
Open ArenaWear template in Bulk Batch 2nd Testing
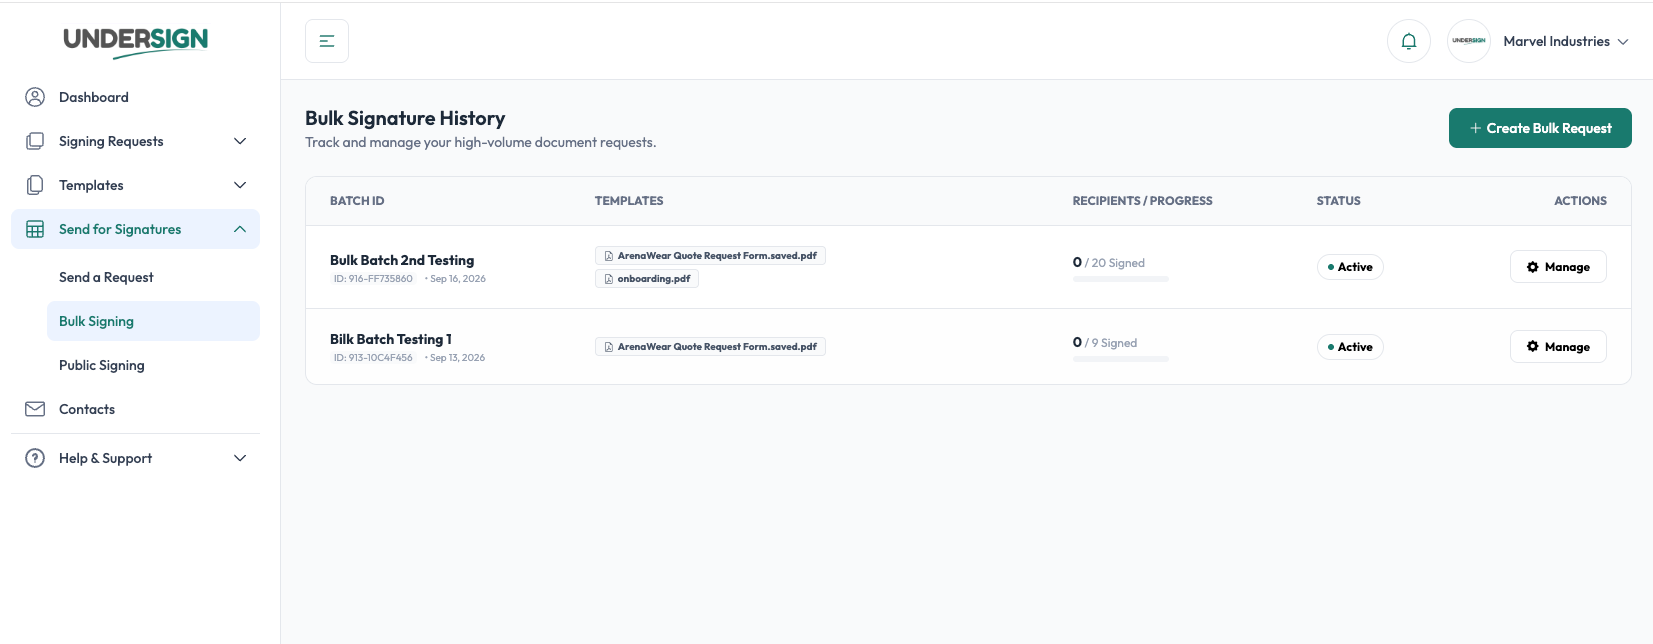pos(710,256)
